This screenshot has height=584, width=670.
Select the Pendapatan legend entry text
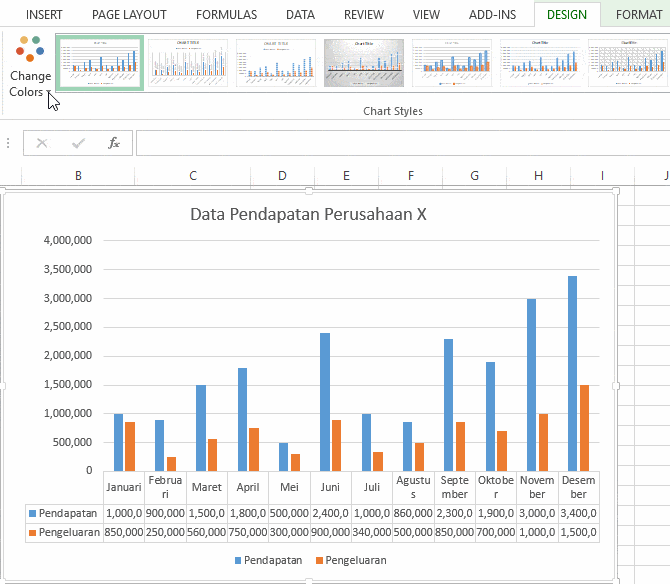pyautogui.click(x=273, y=561)
